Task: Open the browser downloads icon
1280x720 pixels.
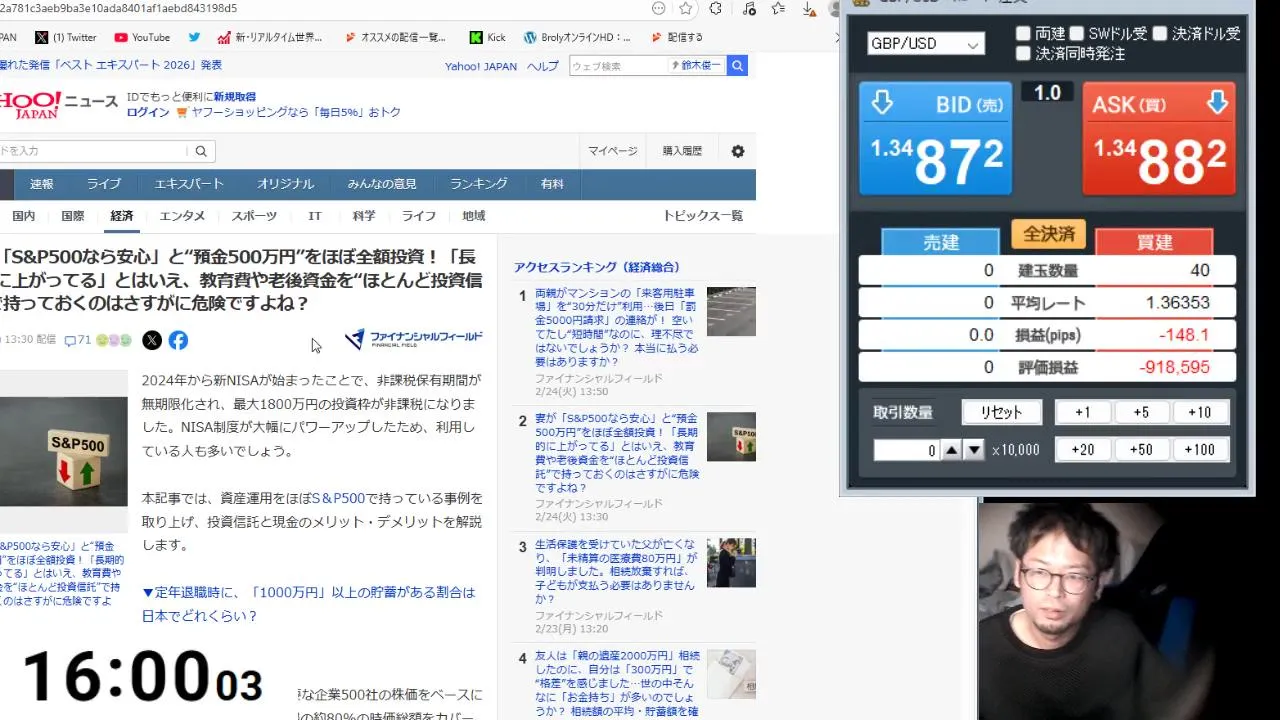Action: 808,8
